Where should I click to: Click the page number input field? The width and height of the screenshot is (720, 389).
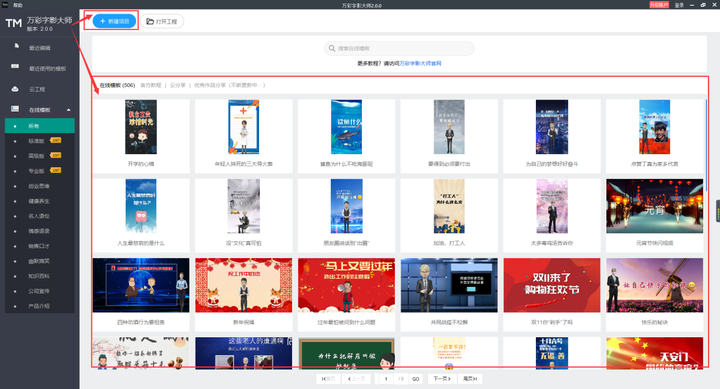(386, 379)
